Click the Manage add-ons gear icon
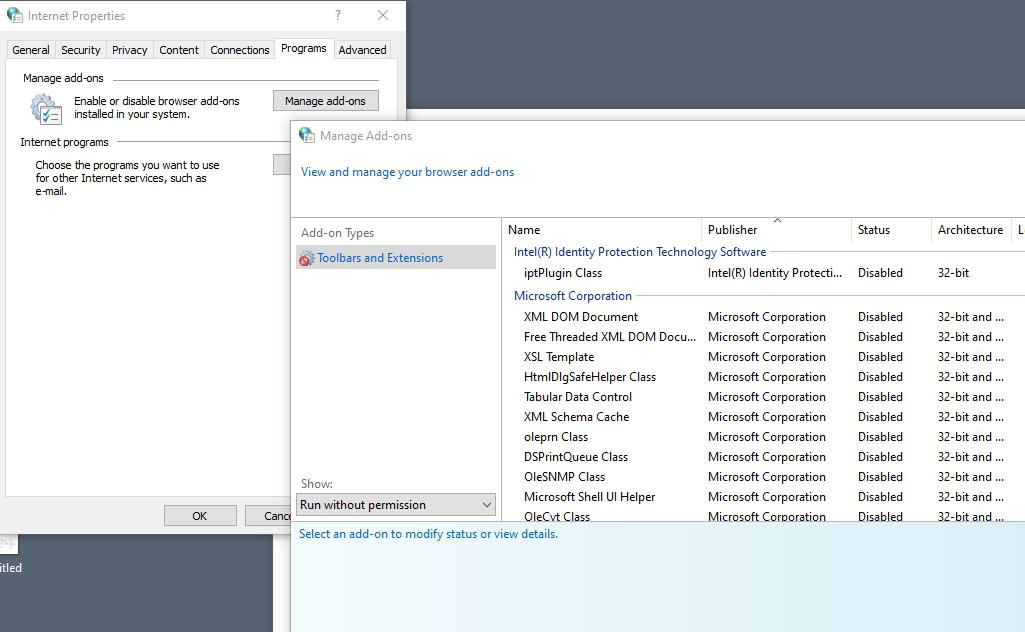Viewport: 1025px width, 632px height. point(46,108)
